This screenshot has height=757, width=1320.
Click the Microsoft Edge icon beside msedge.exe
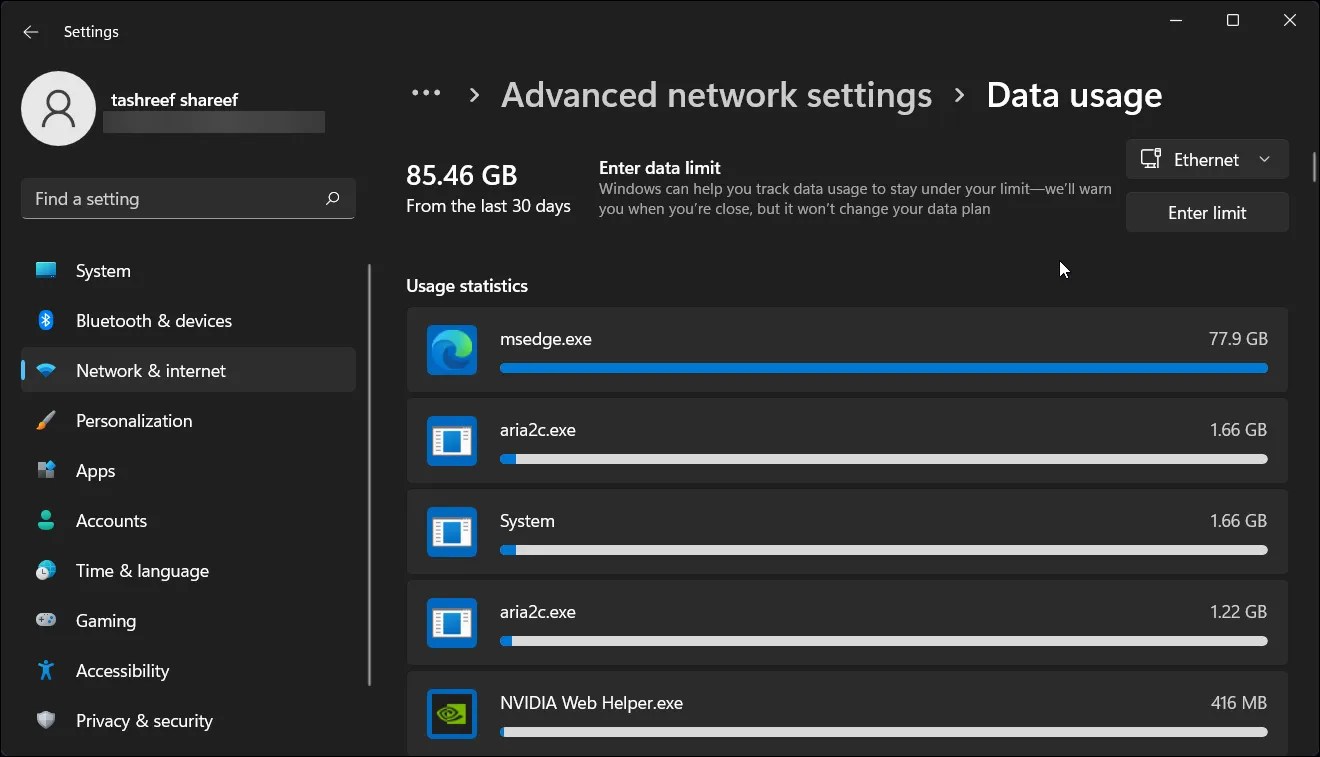click(x=451, y=351)
